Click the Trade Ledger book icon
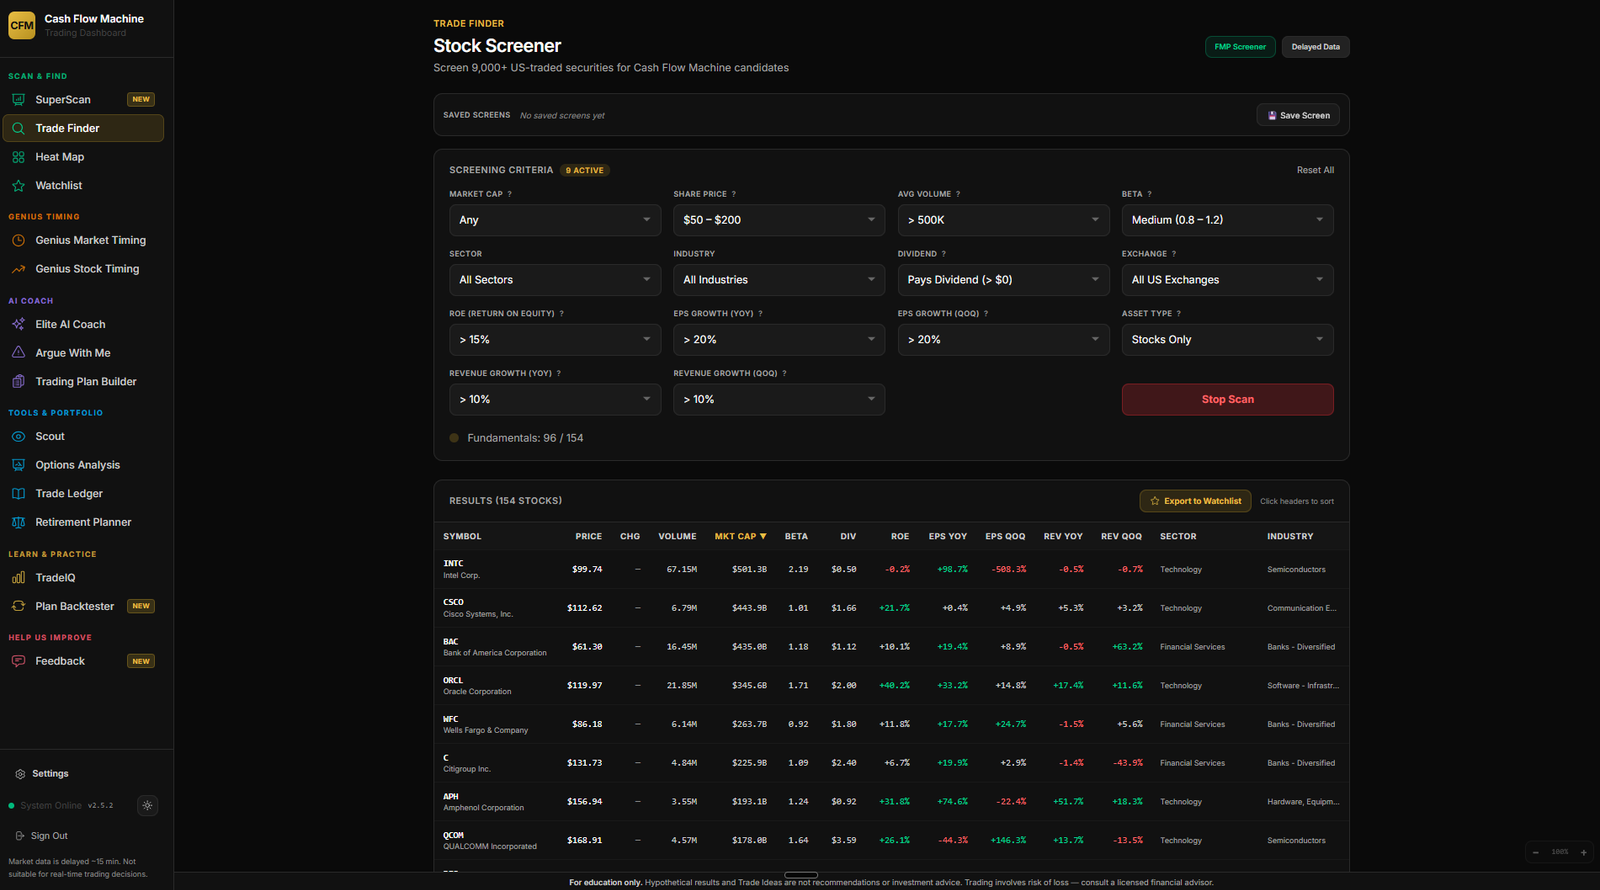The height and width of the screenshot is (890, 1600). pyautogui.click(x=18, y=494)
